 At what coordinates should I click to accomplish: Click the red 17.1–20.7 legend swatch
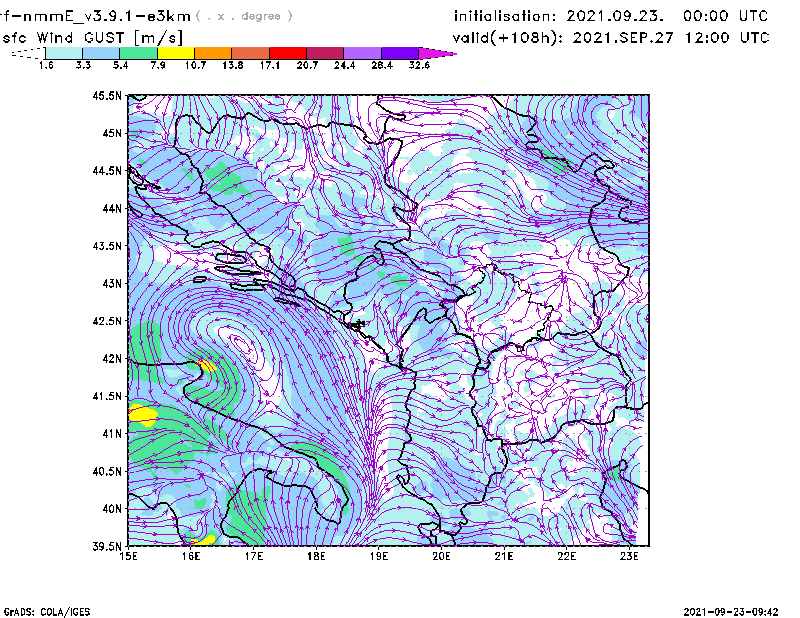pyautogui.click(x=288, y=53)
